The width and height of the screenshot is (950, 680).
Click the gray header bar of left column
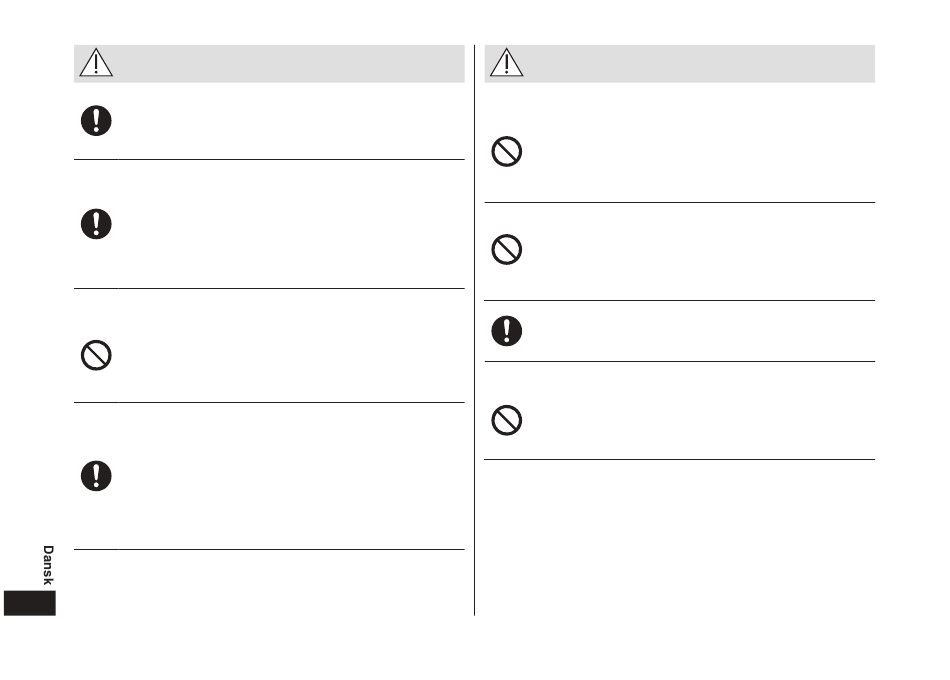coord(269,64)
